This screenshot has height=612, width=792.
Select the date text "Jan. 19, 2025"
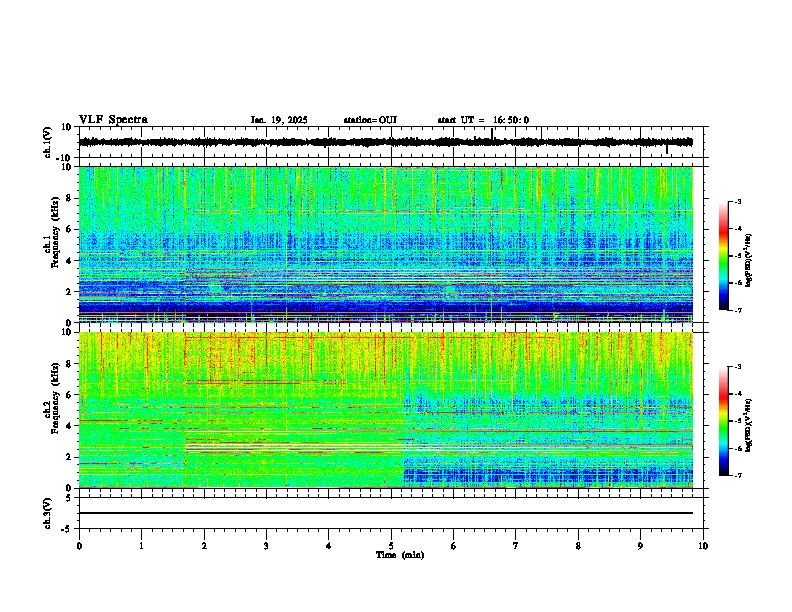pyautogui.click(x=279, y=120)
